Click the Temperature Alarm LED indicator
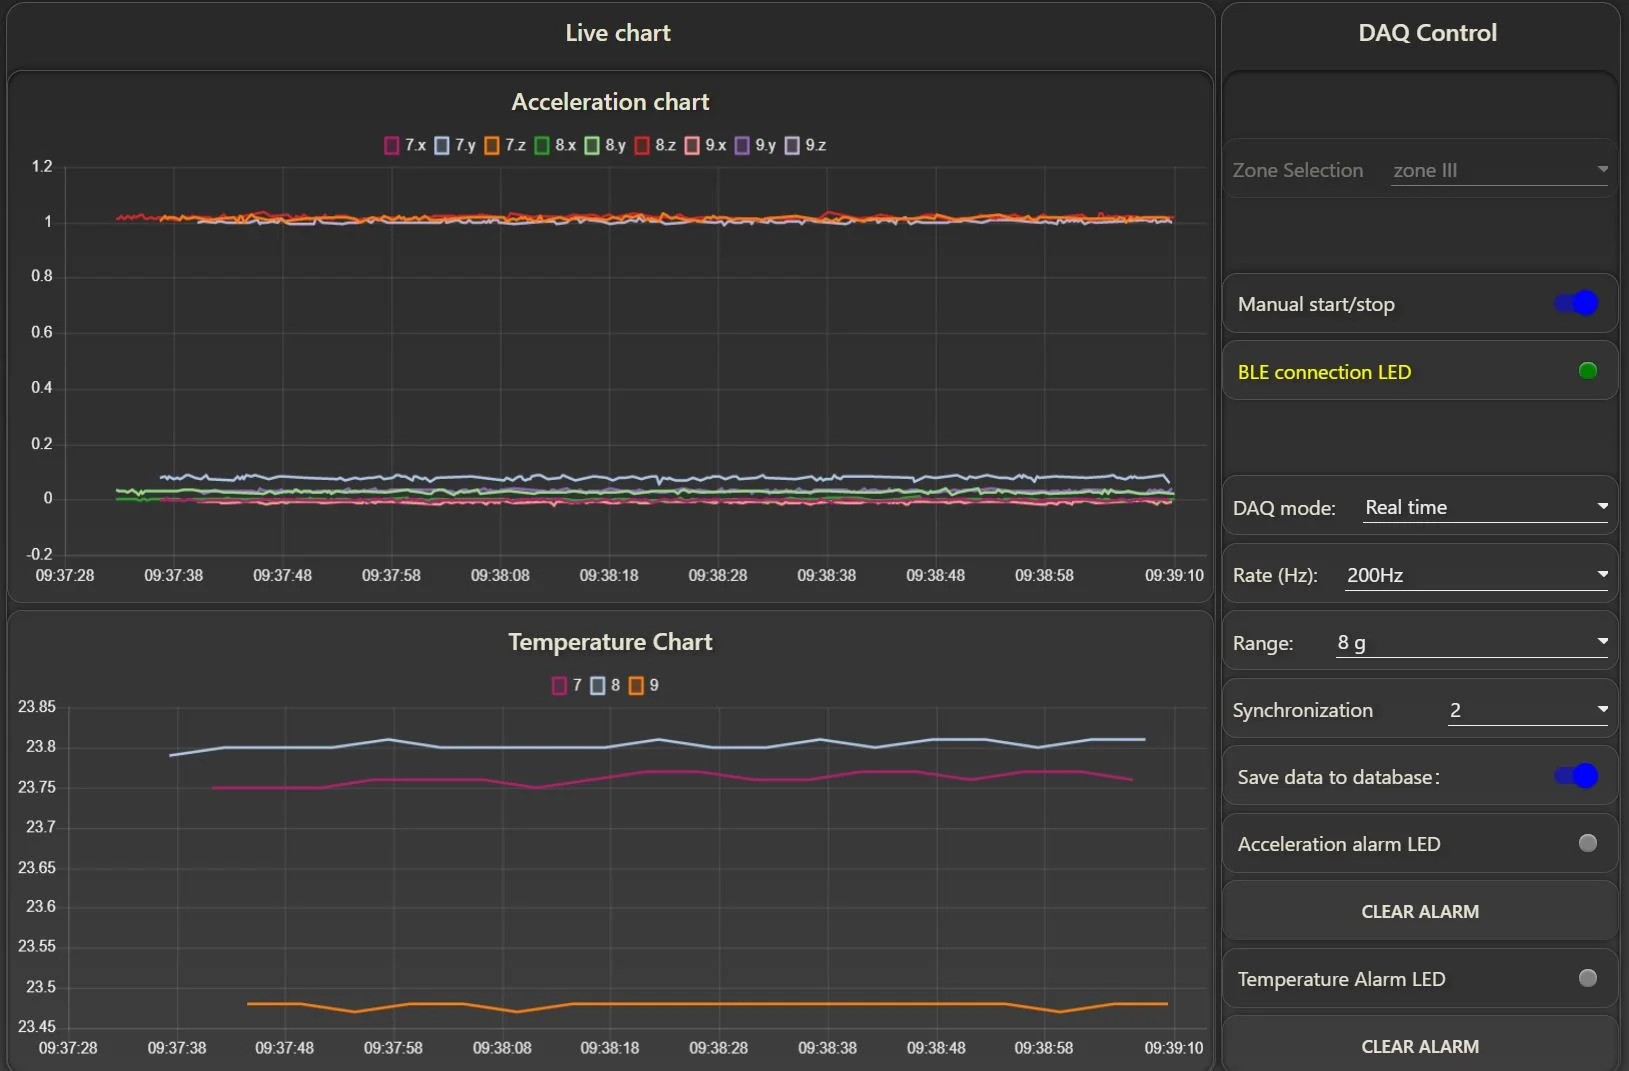Image resolution: width=1629 pixels, height=1071 pixels. point(1587,978)
